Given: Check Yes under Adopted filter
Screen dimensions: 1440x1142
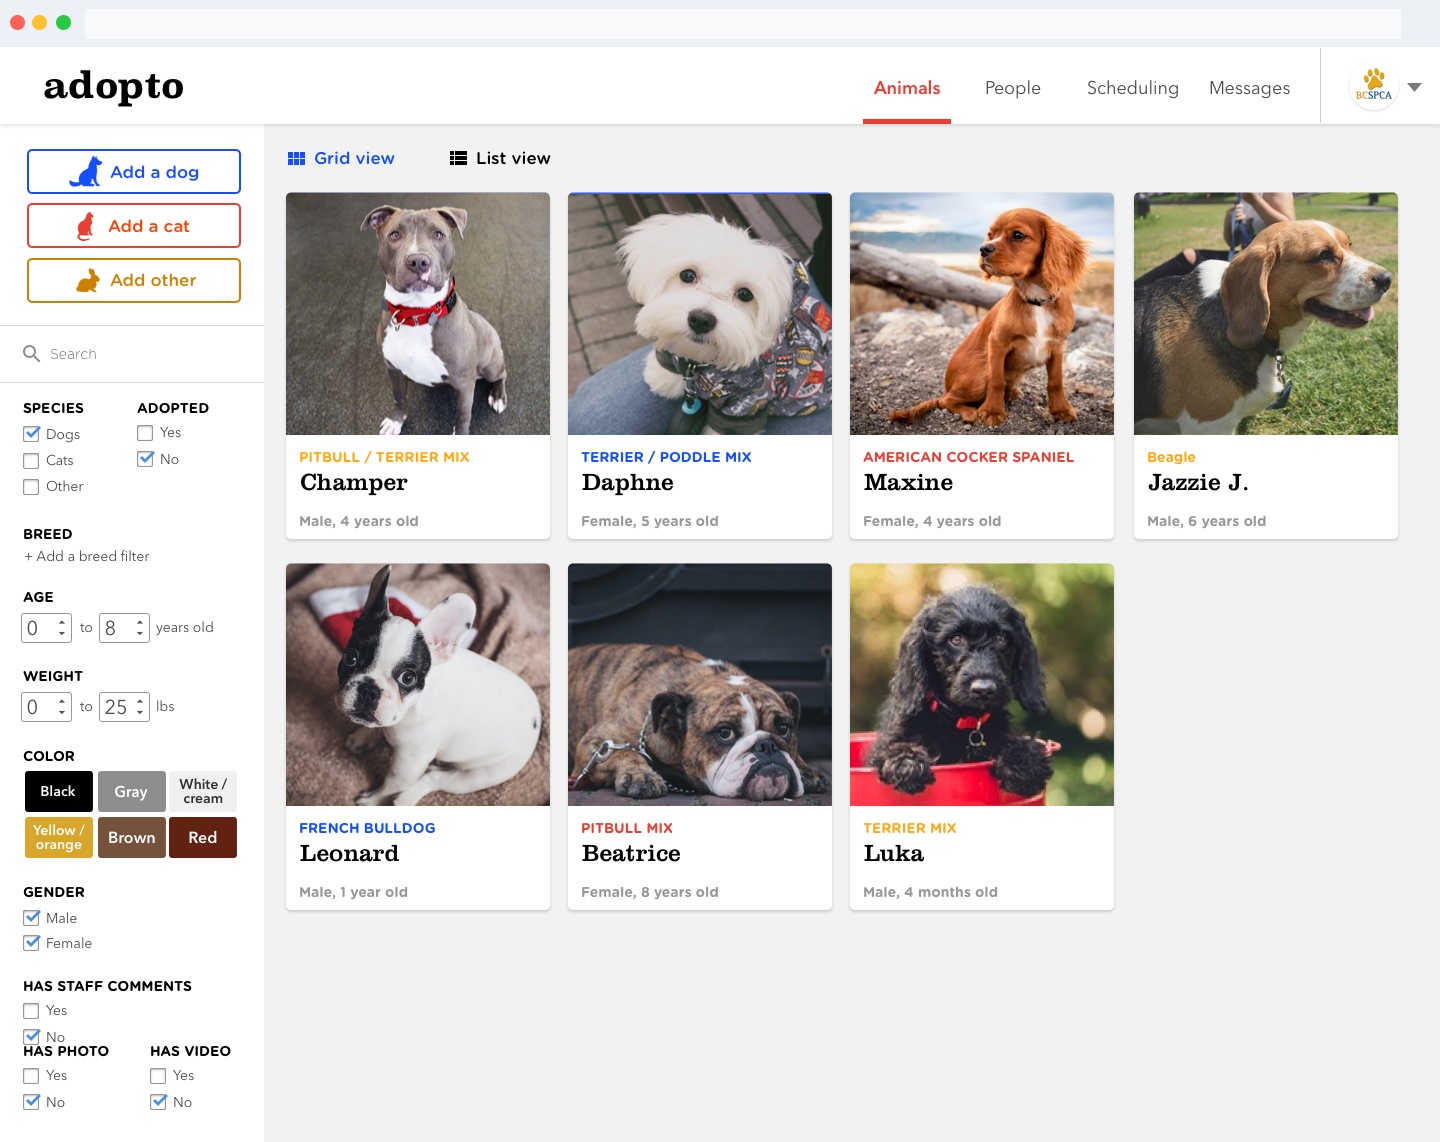Looking at the screenshot, I should (x=145, y=433).
